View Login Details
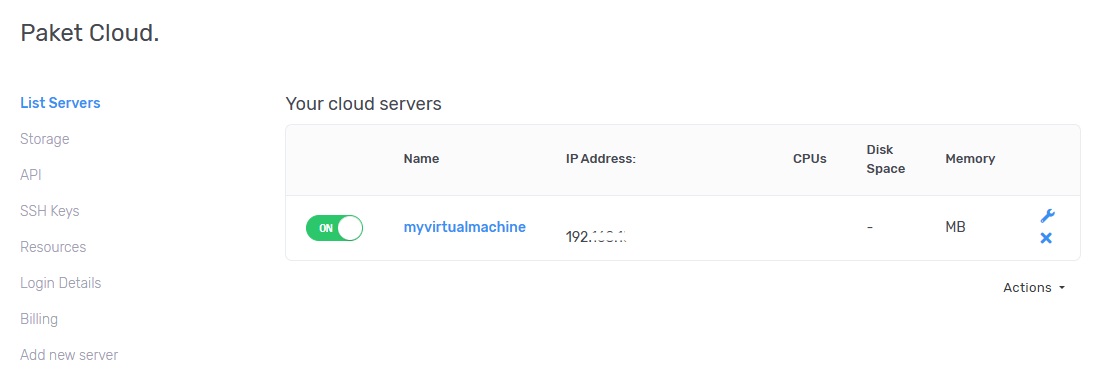This screenshot has width=1096, height=390. [61, 283]
